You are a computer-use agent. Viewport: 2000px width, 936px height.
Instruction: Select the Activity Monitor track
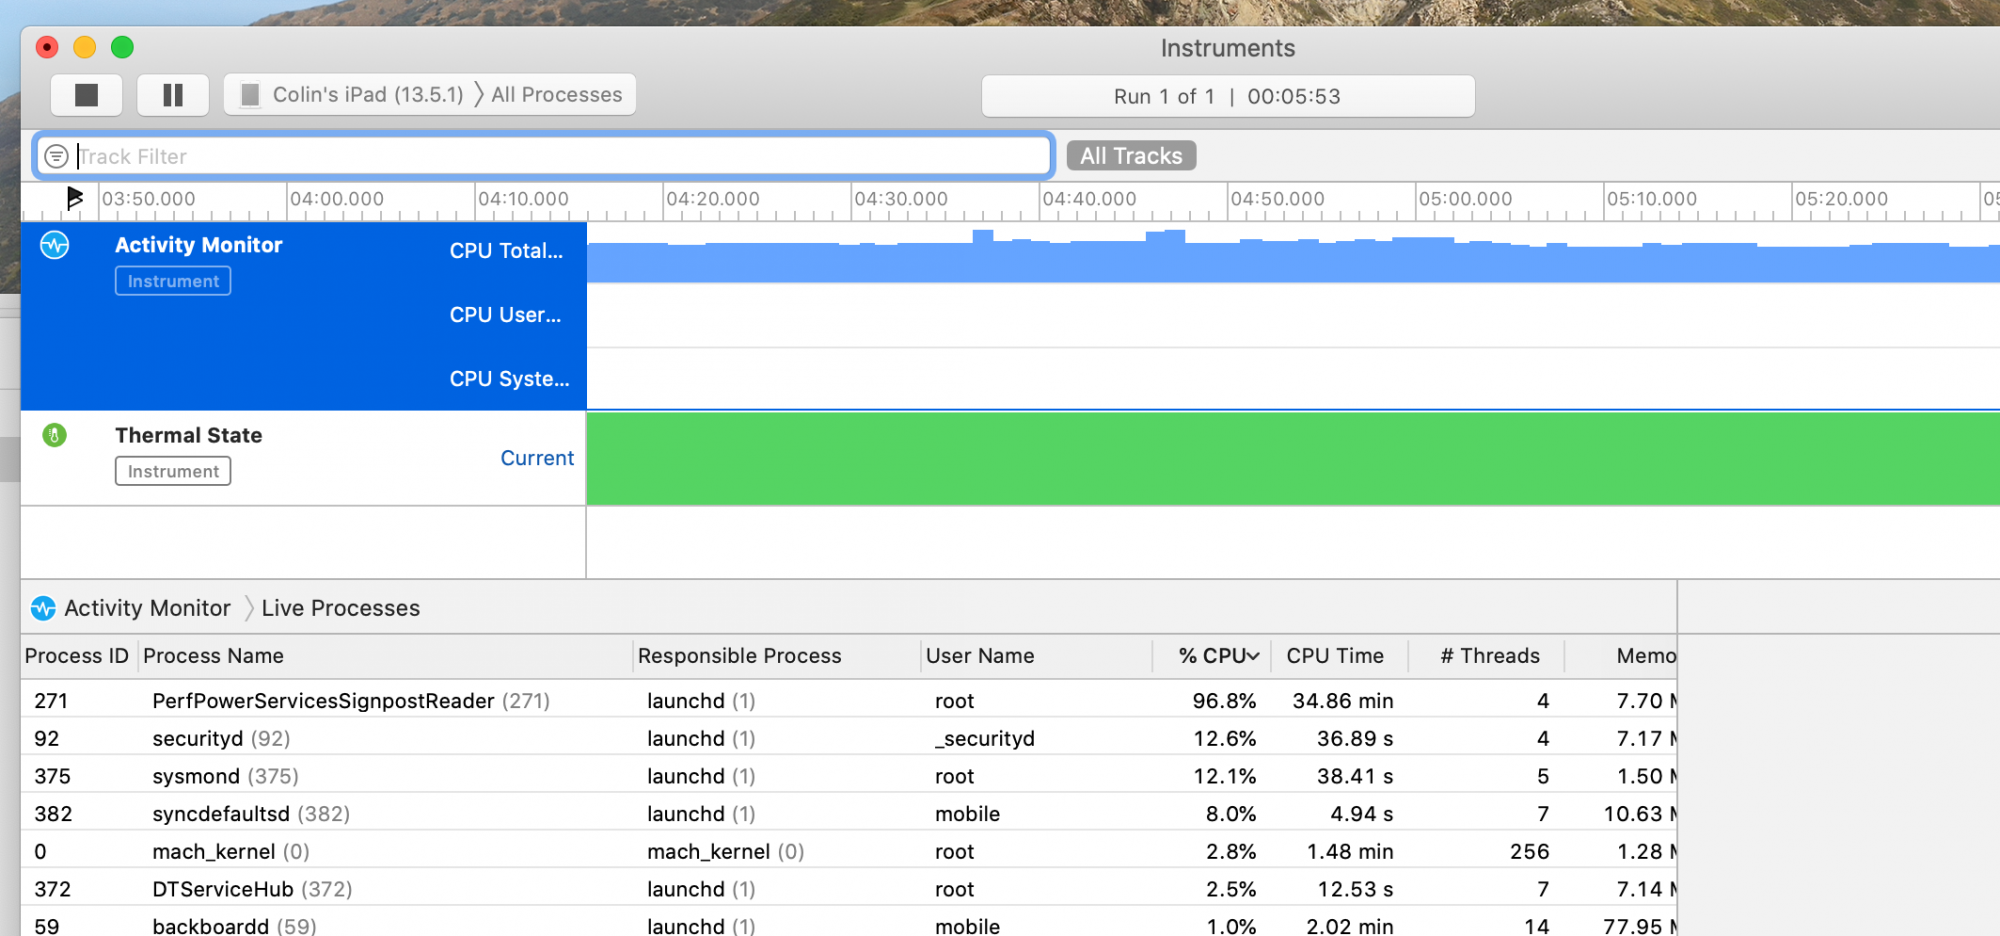[x=303, y=316]
